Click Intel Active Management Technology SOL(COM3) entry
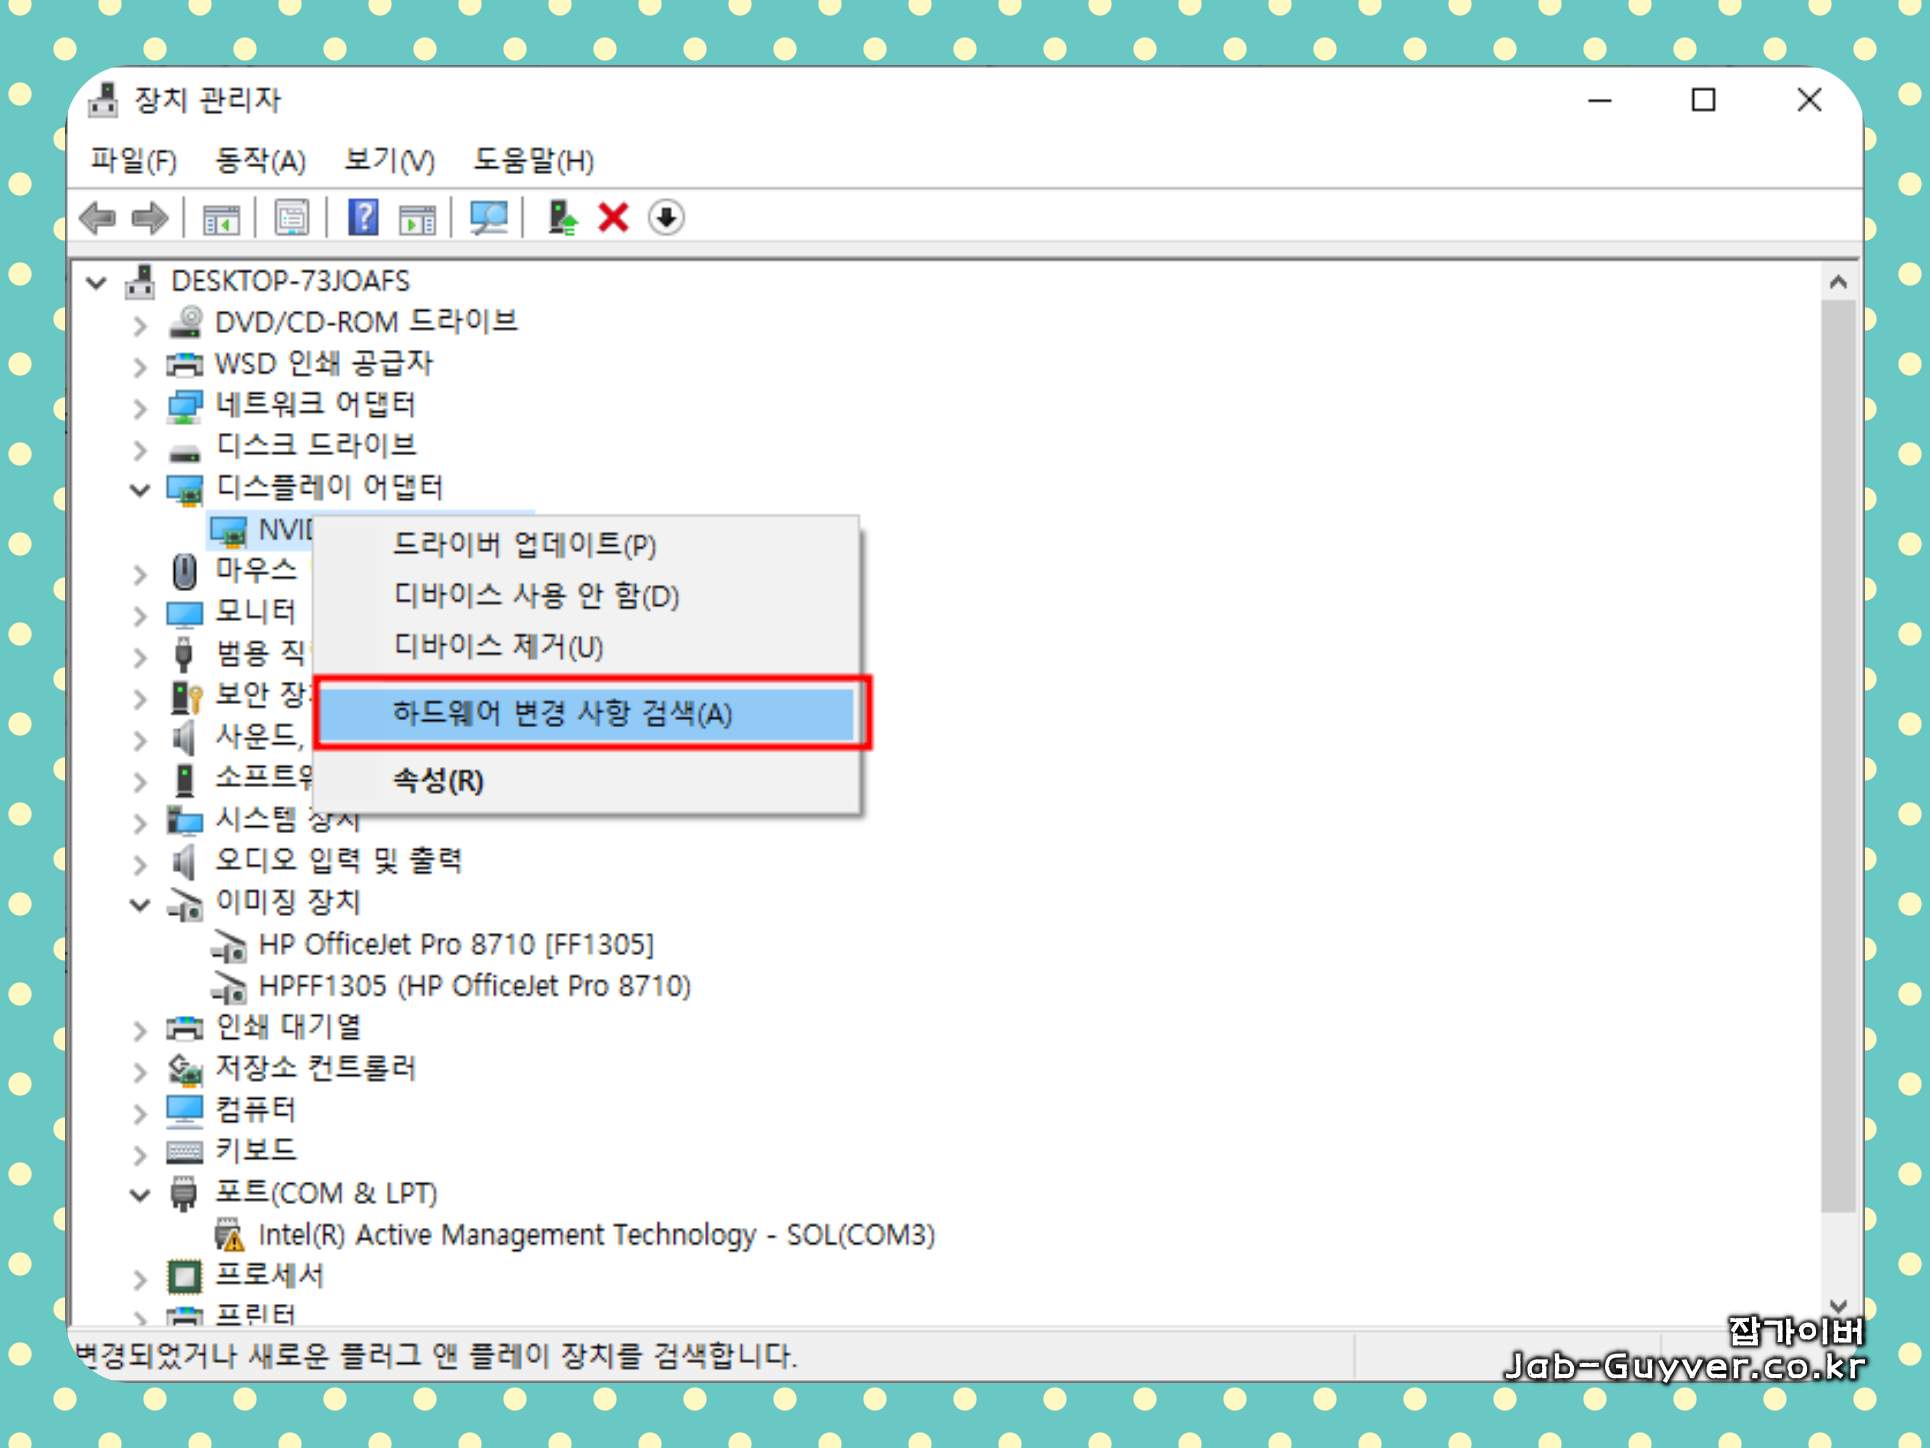The height and width of the screenshot is (1448, 1930). [x=596, y=1235]
